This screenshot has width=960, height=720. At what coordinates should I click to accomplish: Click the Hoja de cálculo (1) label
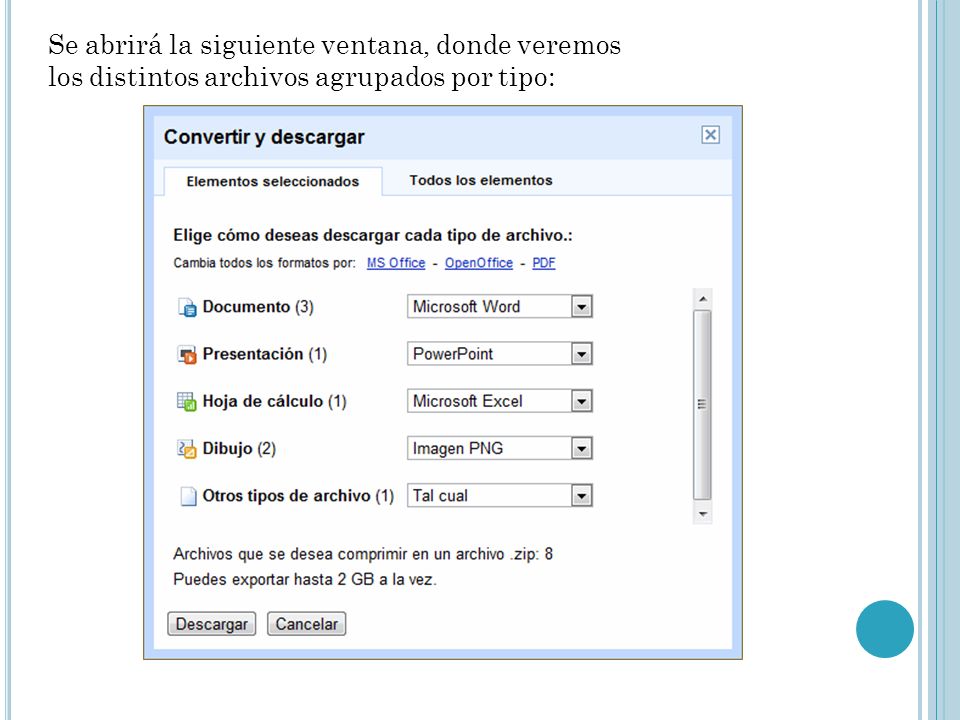(274, 401)
